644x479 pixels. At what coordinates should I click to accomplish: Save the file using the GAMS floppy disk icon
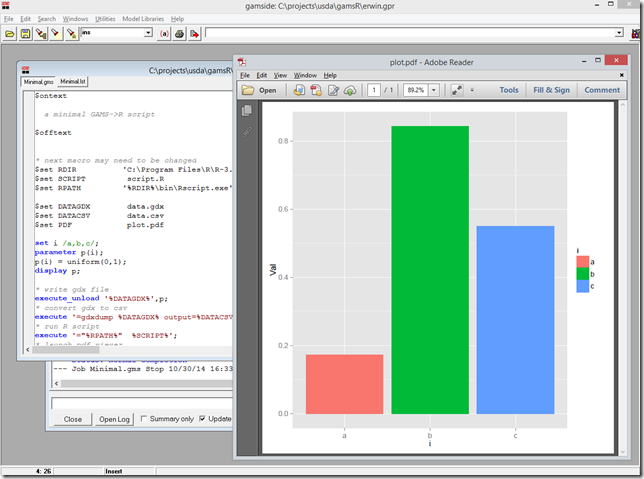(25, 34)
